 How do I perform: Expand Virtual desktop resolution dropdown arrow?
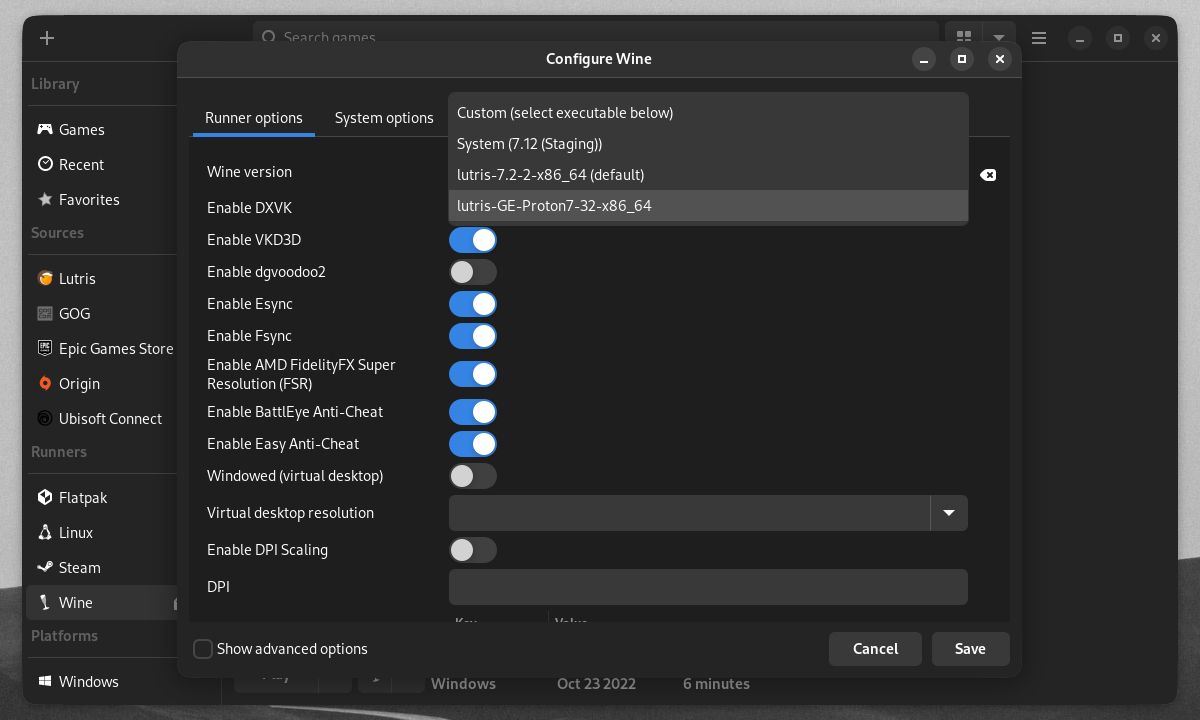pyautogui.click(x=948, y=513)
